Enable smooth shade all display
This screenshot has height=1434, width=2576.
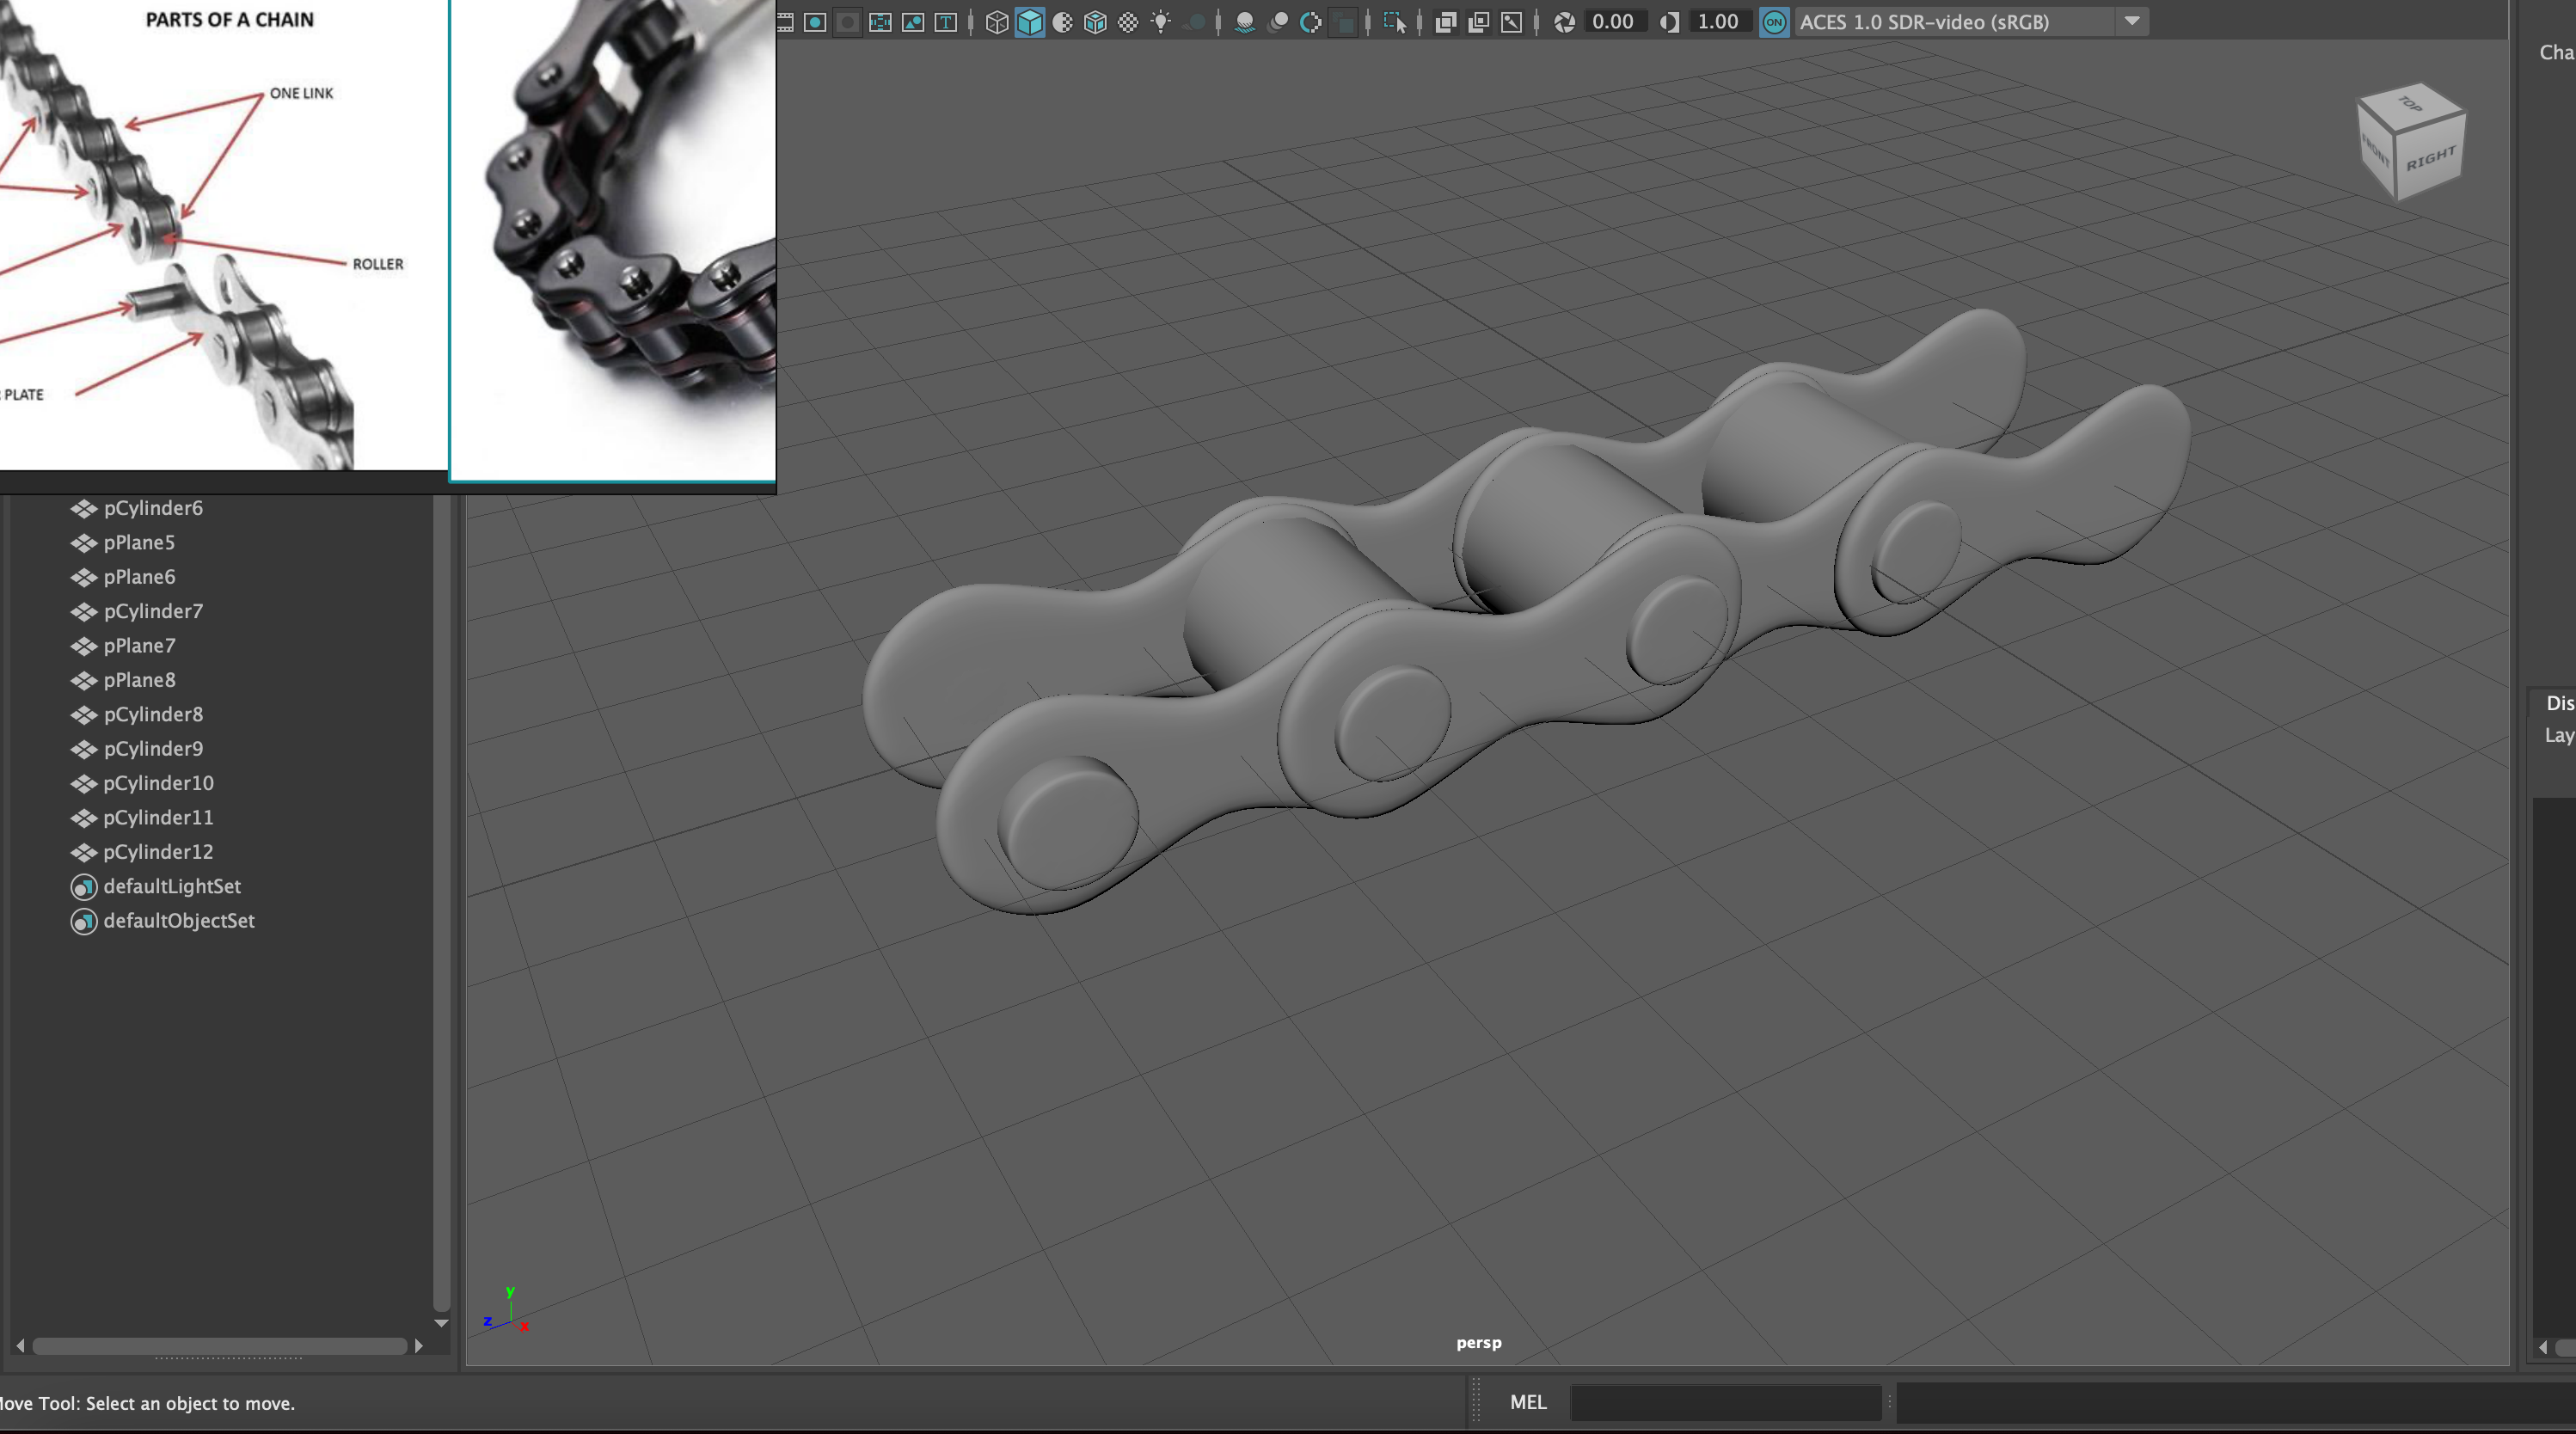point(1029,22)
